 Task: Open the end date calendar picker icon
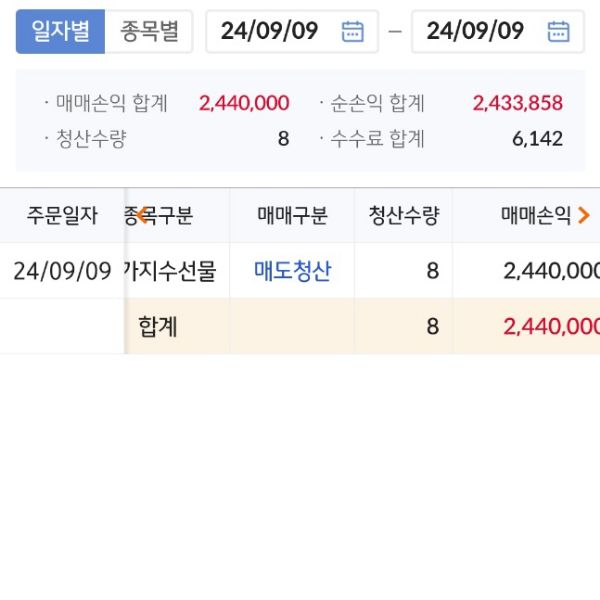pos(558,31)
